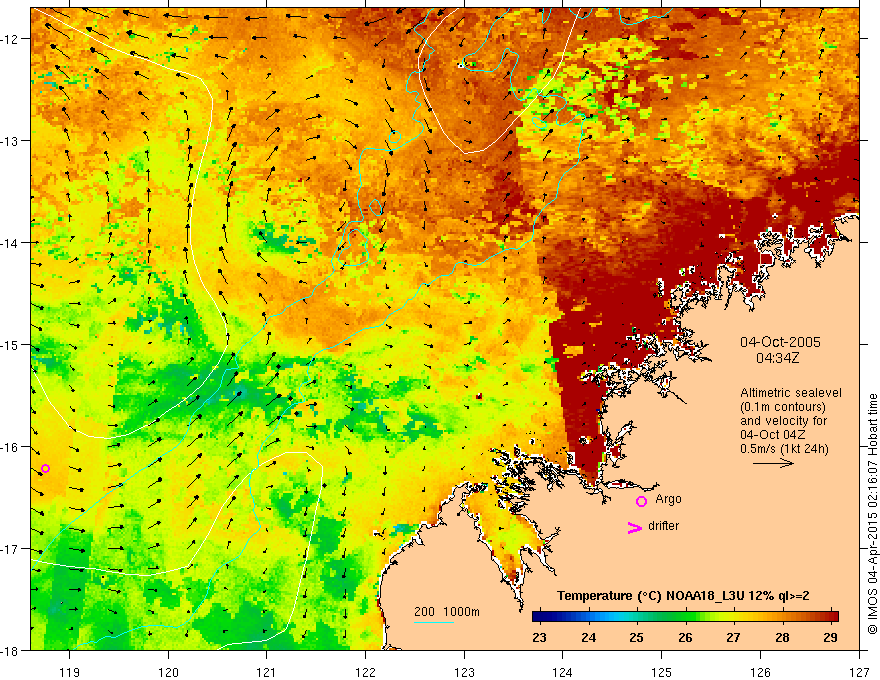Click the 'and velocity for' legend line
This screenshot has width=880, height=680.
pos(783,421)
